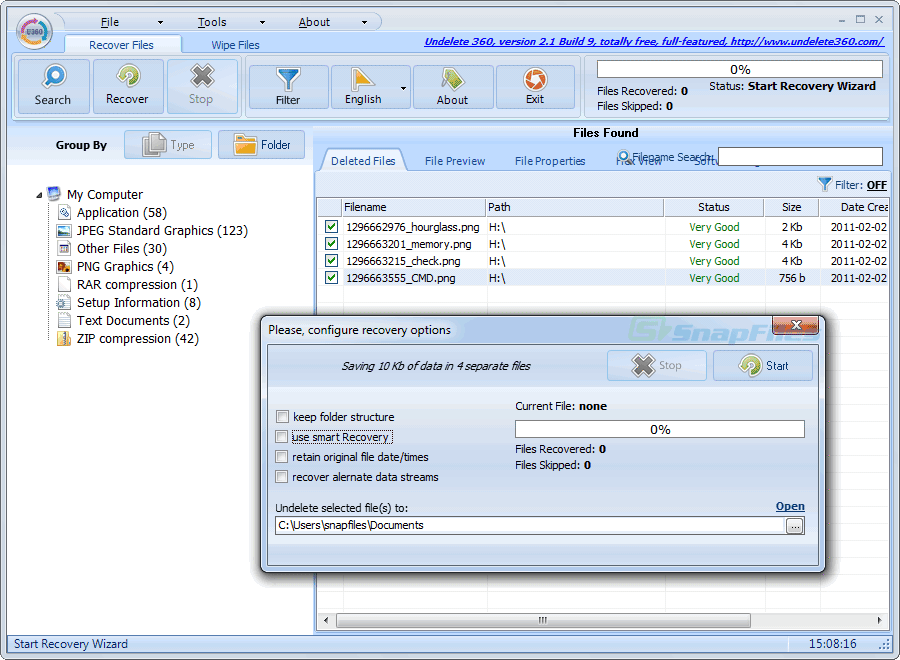Viewport: 900px width, 660px height.
Task: Click the Recover toolbar button
Action: click(x=127, y=86)
